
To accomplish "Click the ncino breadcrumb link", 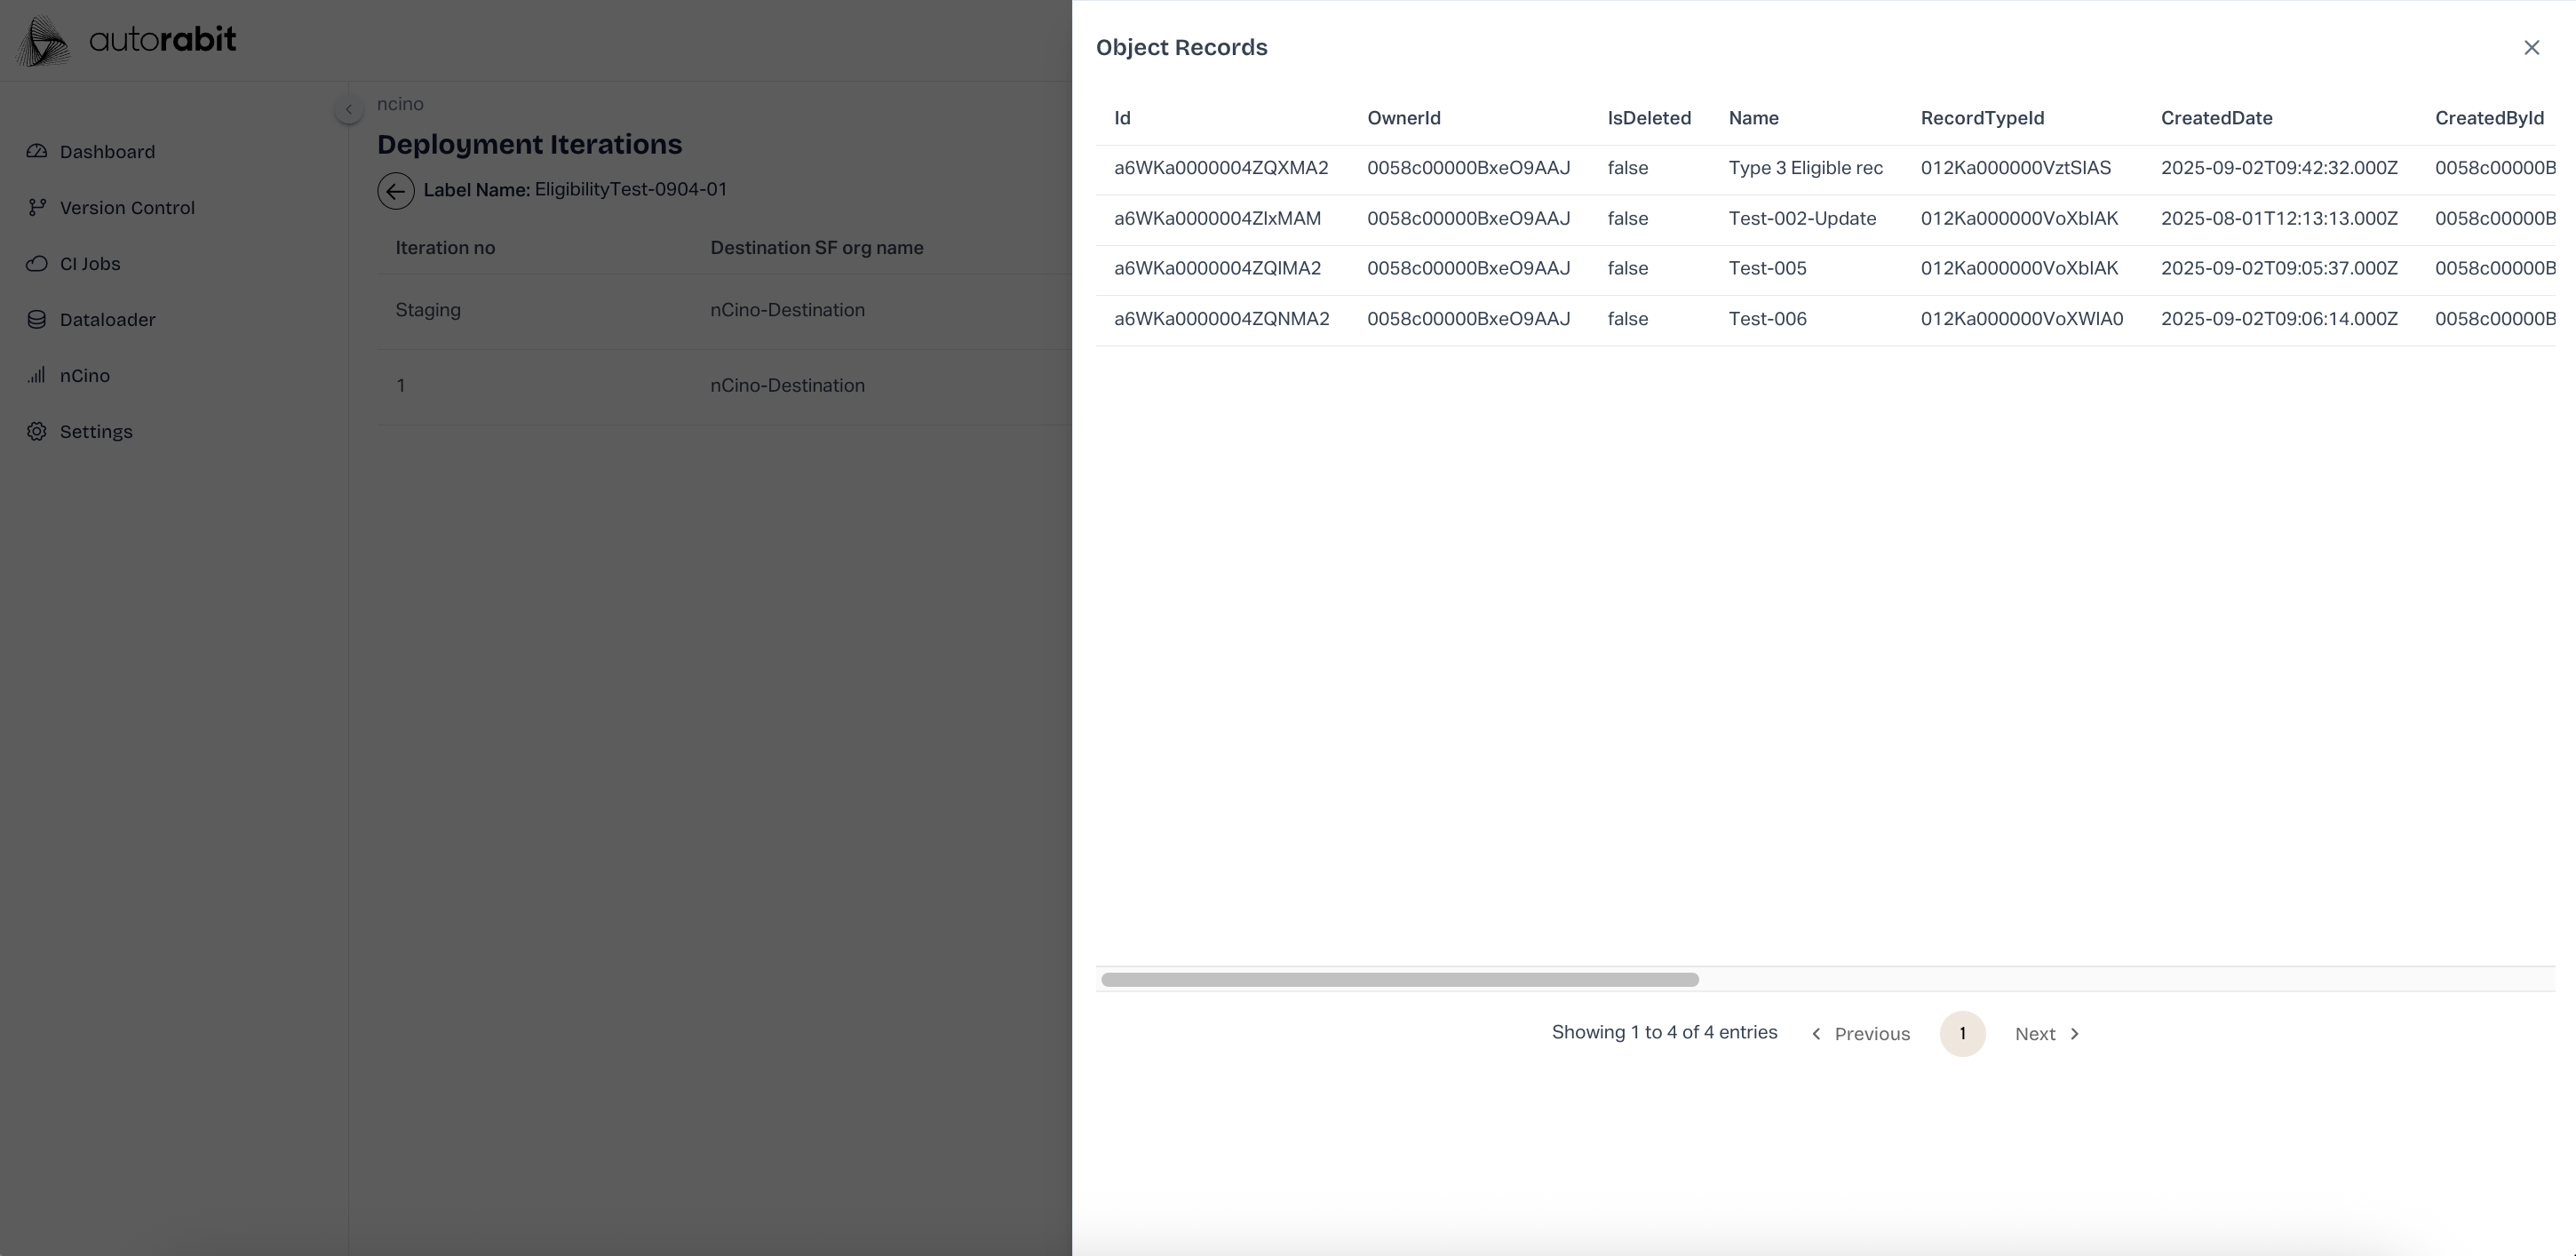I will 400,104.
